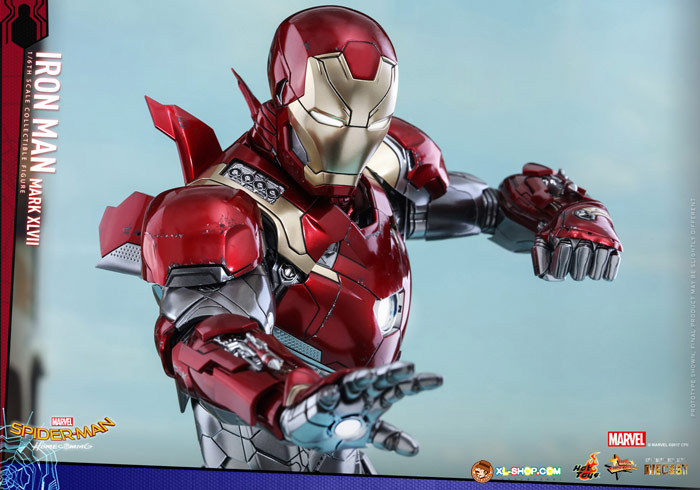
Task: Click the Marvel logo beside the copyright text
Action: 626,439
